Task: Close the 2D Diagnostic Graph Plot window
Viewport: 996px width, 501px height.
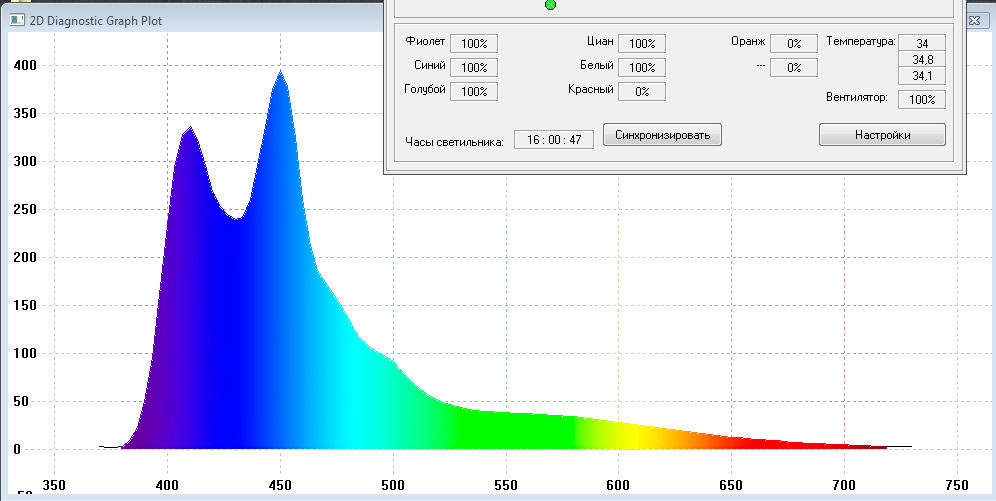Action: pyautogui.click(x=974, y=21)
